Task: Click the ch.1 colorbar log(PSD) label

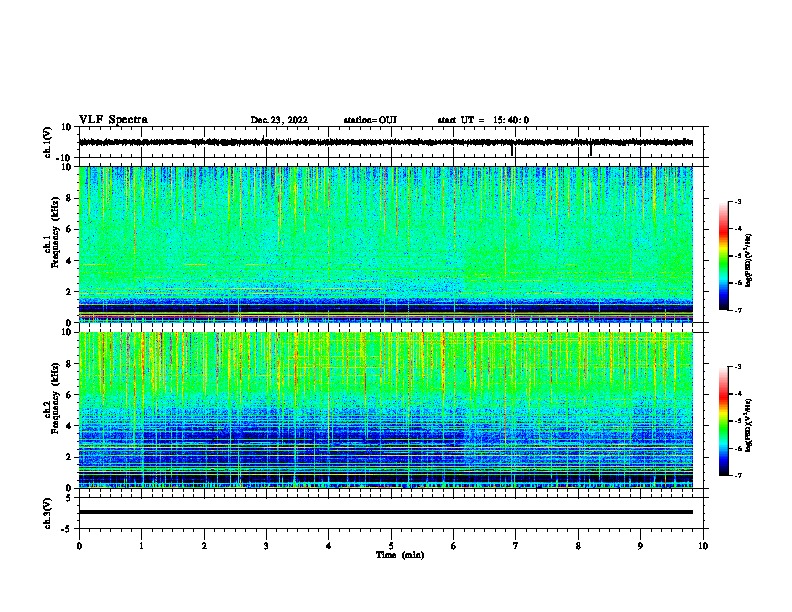Action: pyautogui.click(x=748, y=260)
